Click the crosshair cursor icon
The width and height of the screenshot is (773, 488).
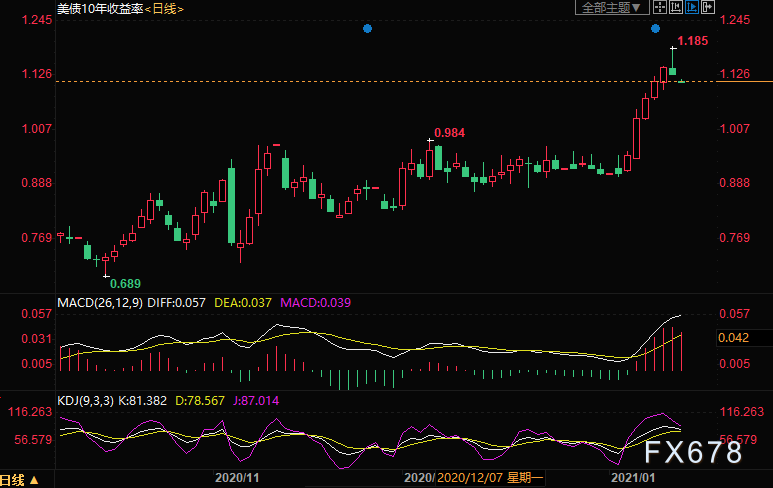tap(660, 7)
